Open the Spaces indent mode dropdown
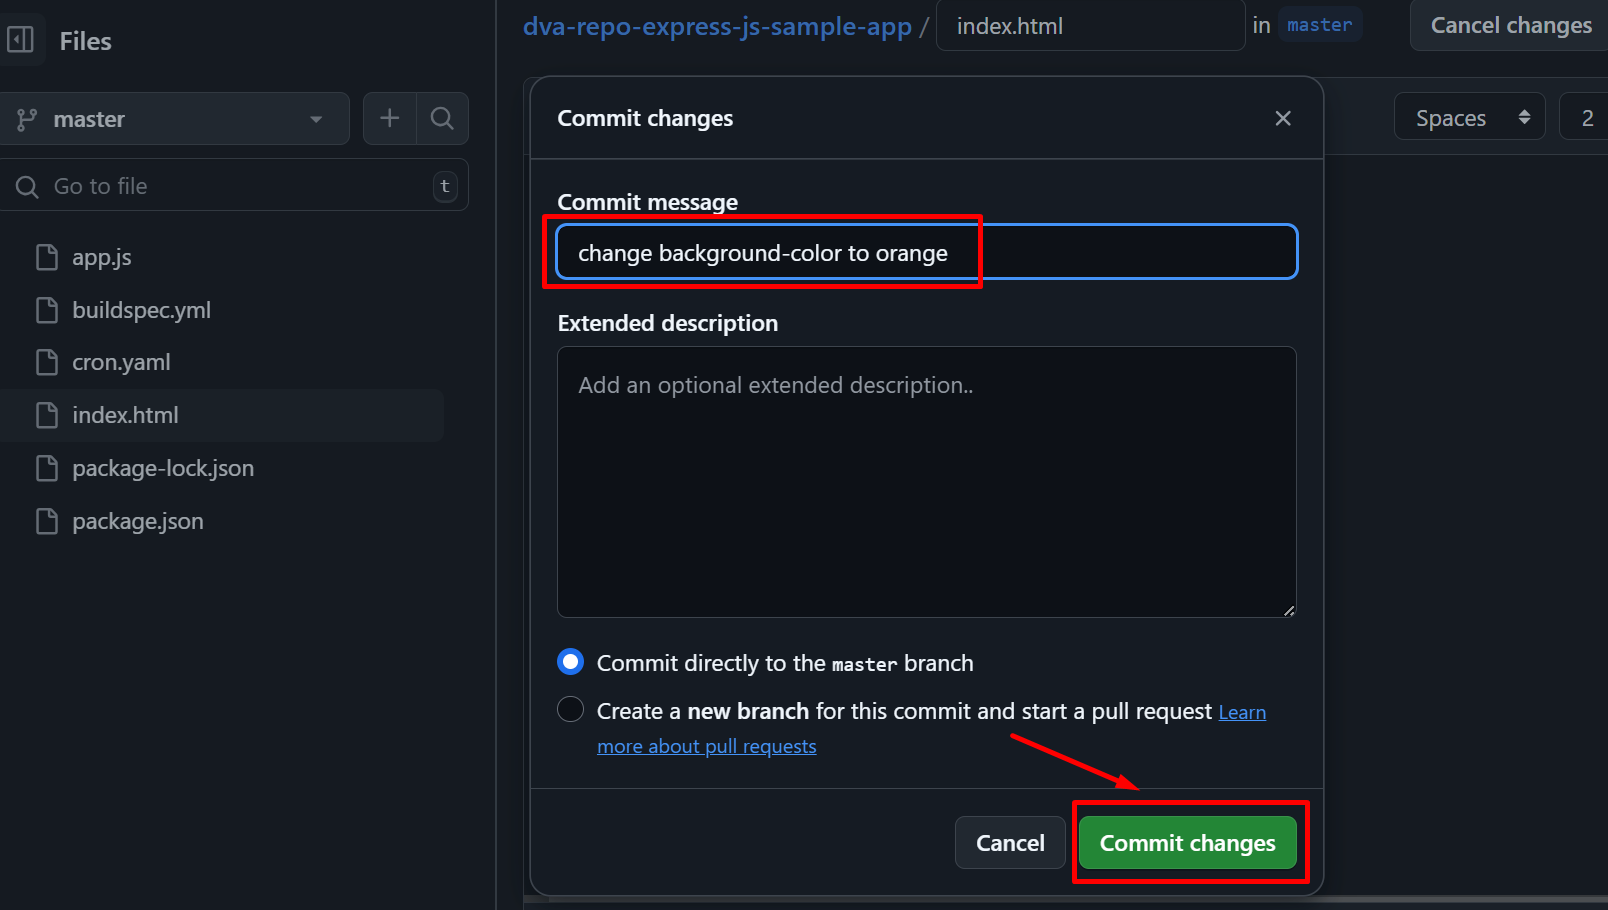This screenshot has height=910, width=1608. point(1469,118)
